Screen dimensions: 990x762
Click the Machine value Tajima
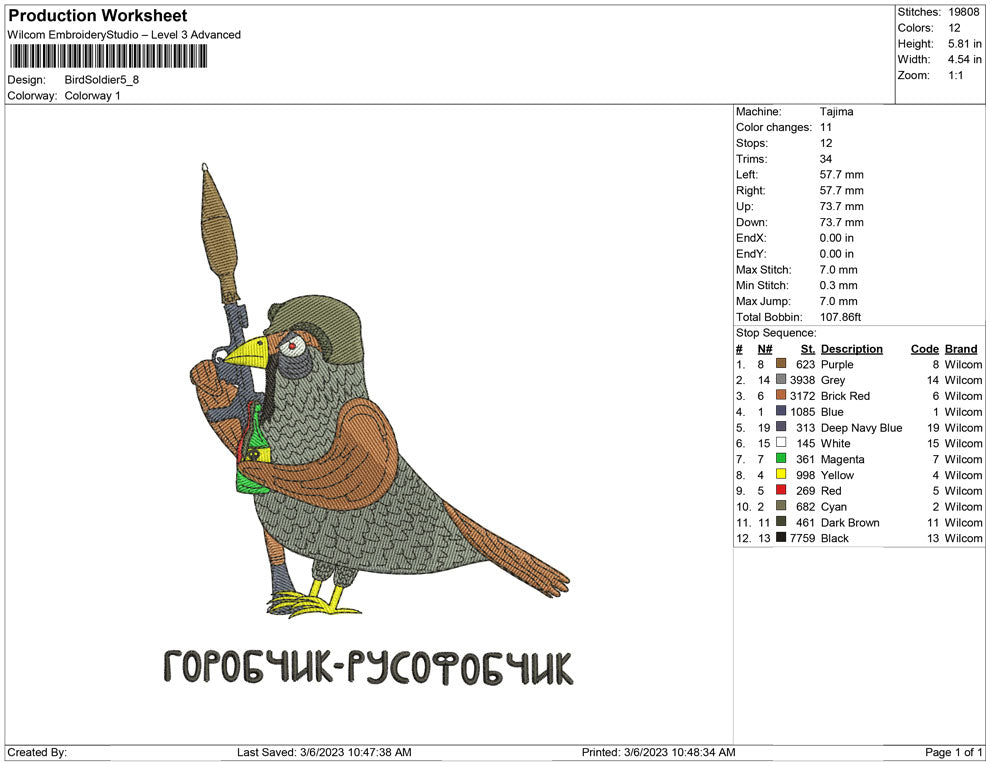[x=836, y=112]
